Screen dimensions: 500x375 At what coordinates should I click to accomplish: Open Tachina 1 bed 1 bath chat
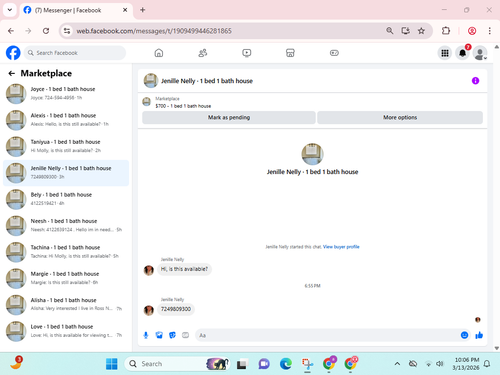click(x=66, y=252)
